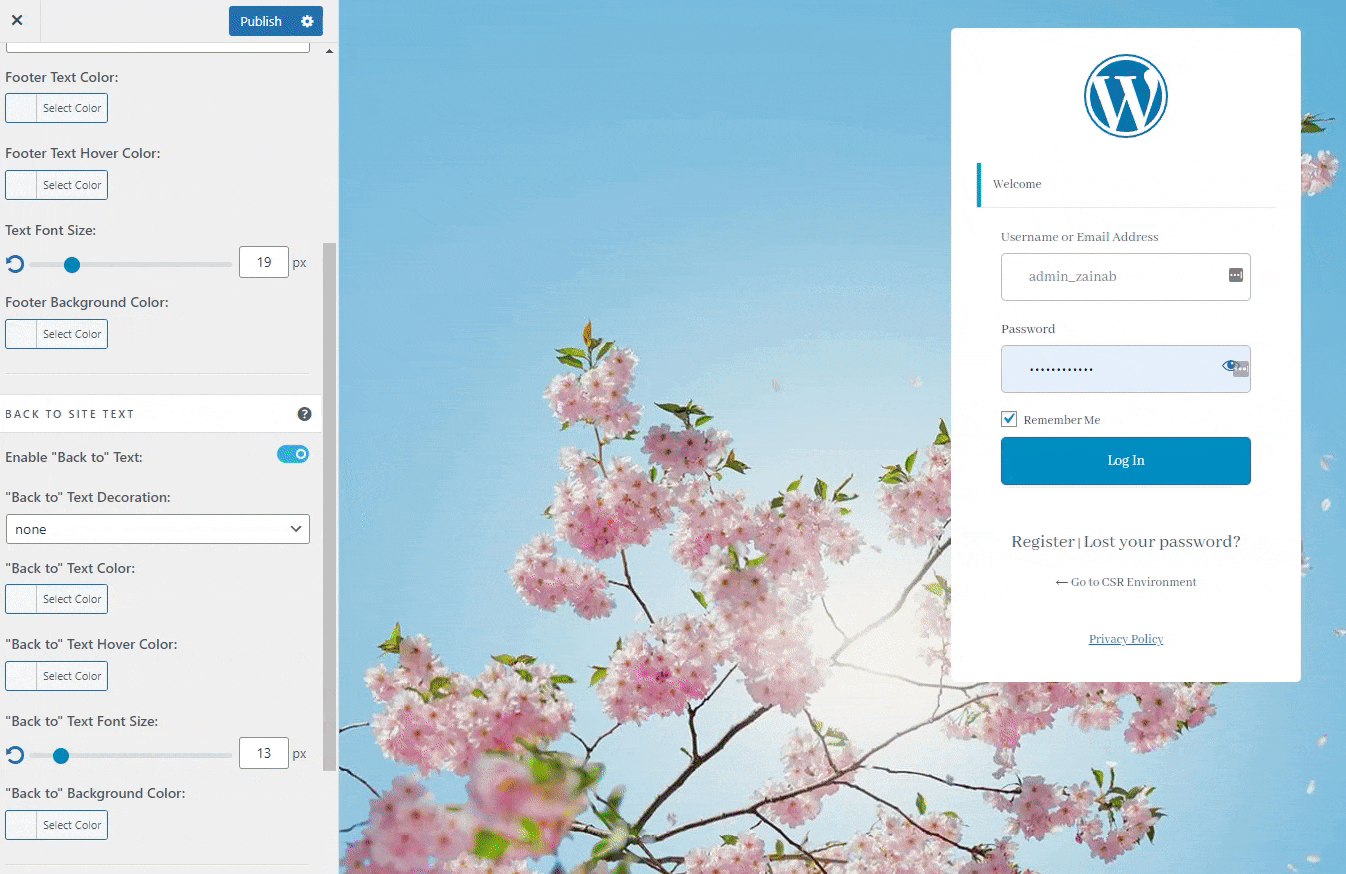Follow the Go to CSR Environment link

tap(1126, 582)
